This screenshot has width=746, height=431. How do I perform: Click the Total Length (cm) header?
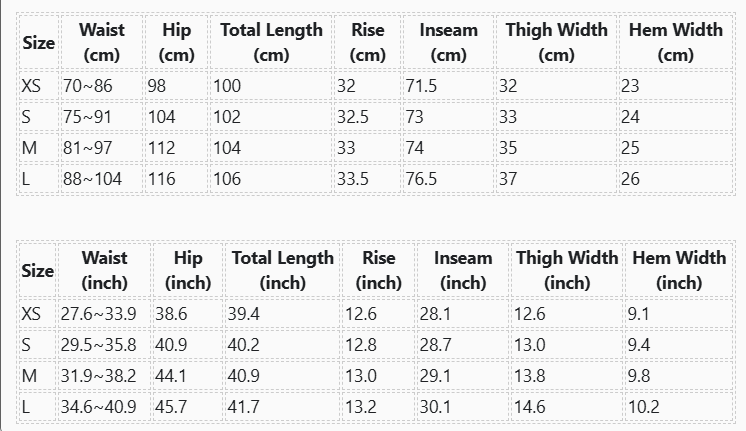271,42
